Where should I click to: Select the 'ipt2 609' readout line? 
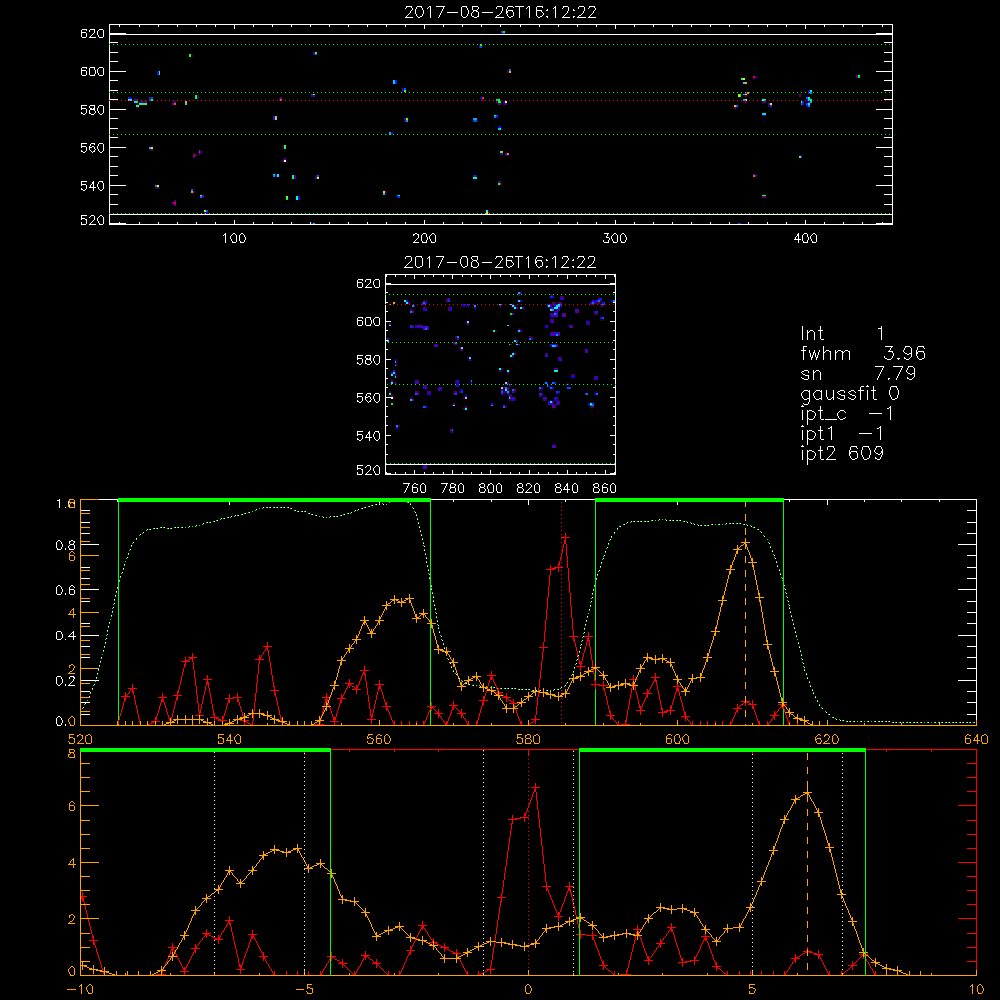[x=842, y=453]
